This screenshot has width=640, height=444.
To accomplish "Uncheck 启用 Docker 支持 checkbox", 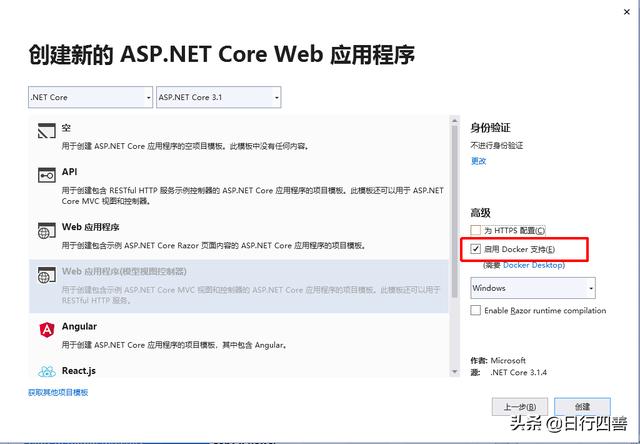I will 476,249.
